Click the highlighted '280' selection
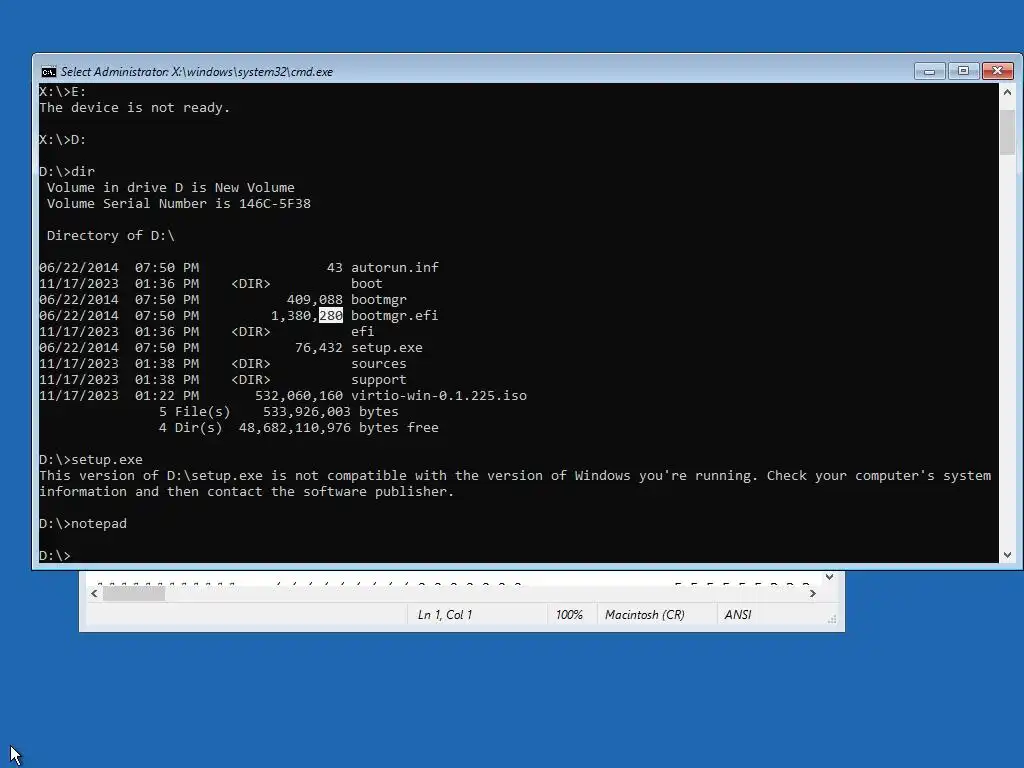This screenshot has height=768, width=1024. 330,315
